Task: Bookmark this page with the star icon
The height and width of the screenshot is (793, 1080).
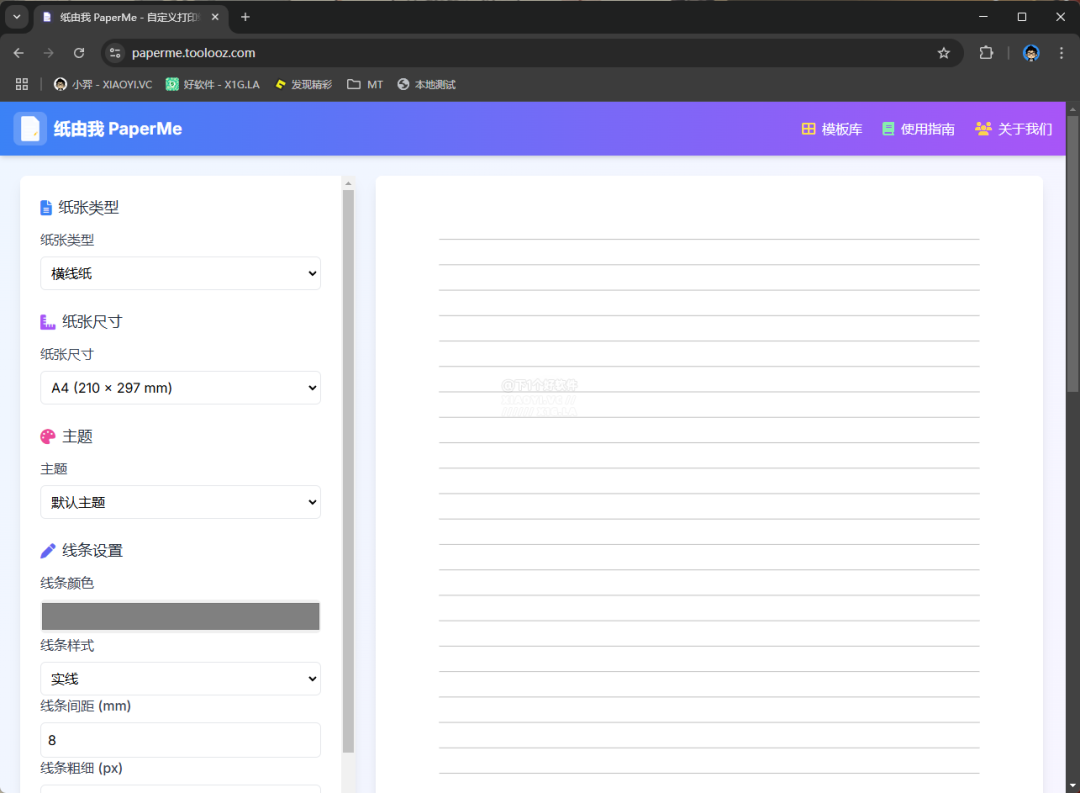Action: point(944,53)
